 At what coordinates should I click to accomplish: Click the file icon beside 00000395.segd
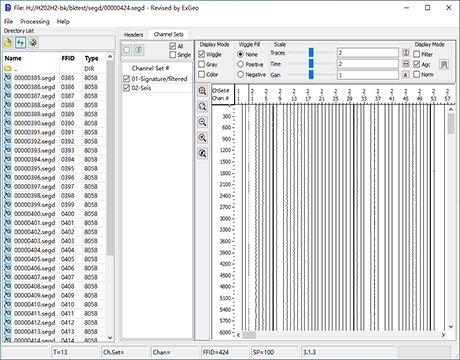8,168
